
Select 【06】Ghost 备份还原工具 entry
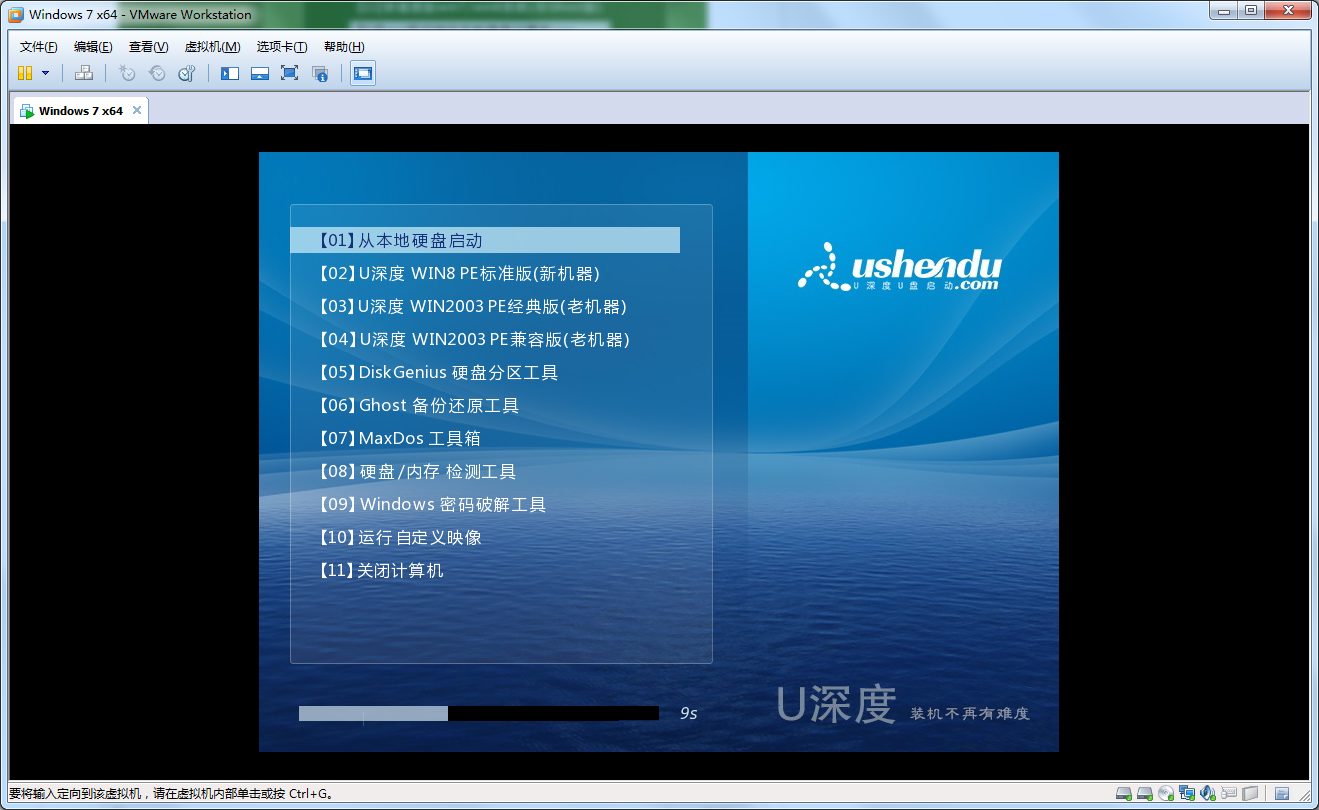click(x=418, y=405)
